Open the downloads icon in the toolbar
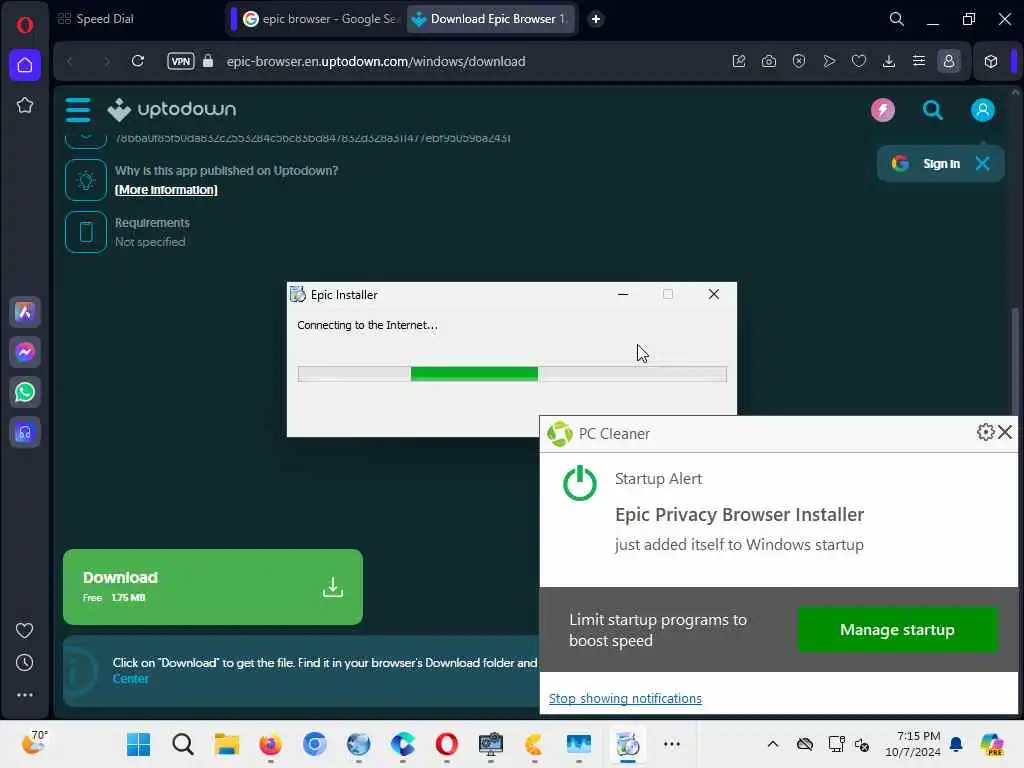The image size is (1024, 768). tap(889, 61)
